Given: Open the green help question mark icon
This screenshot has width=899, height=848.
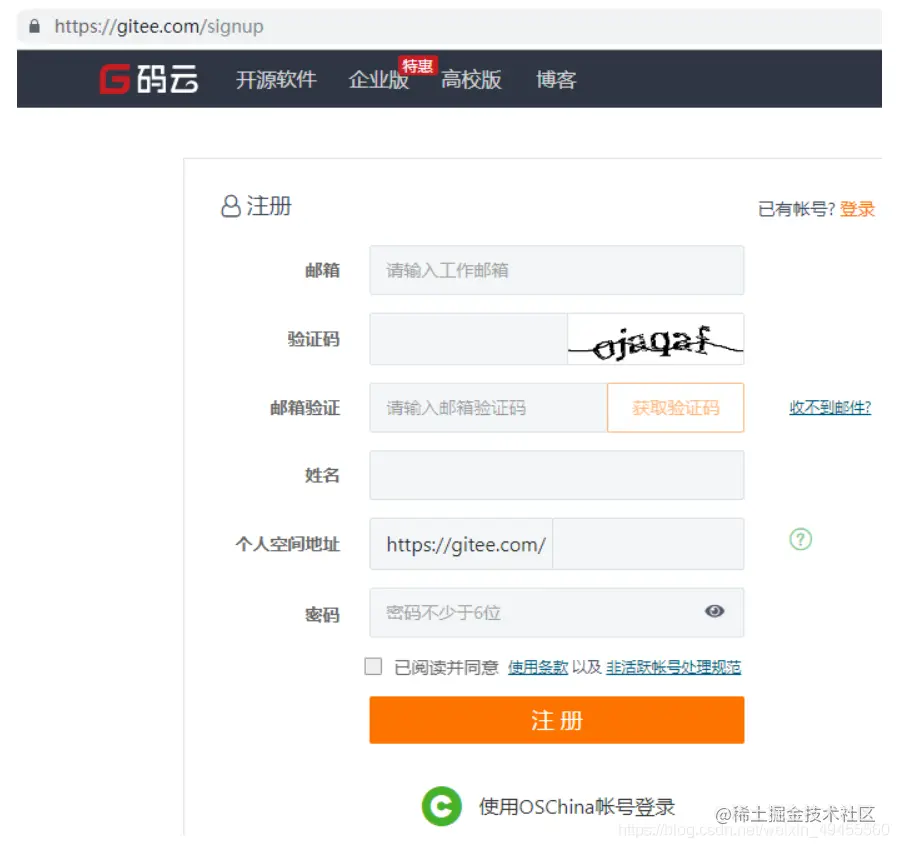Looking at the screenshot, I should pos(800,539).
